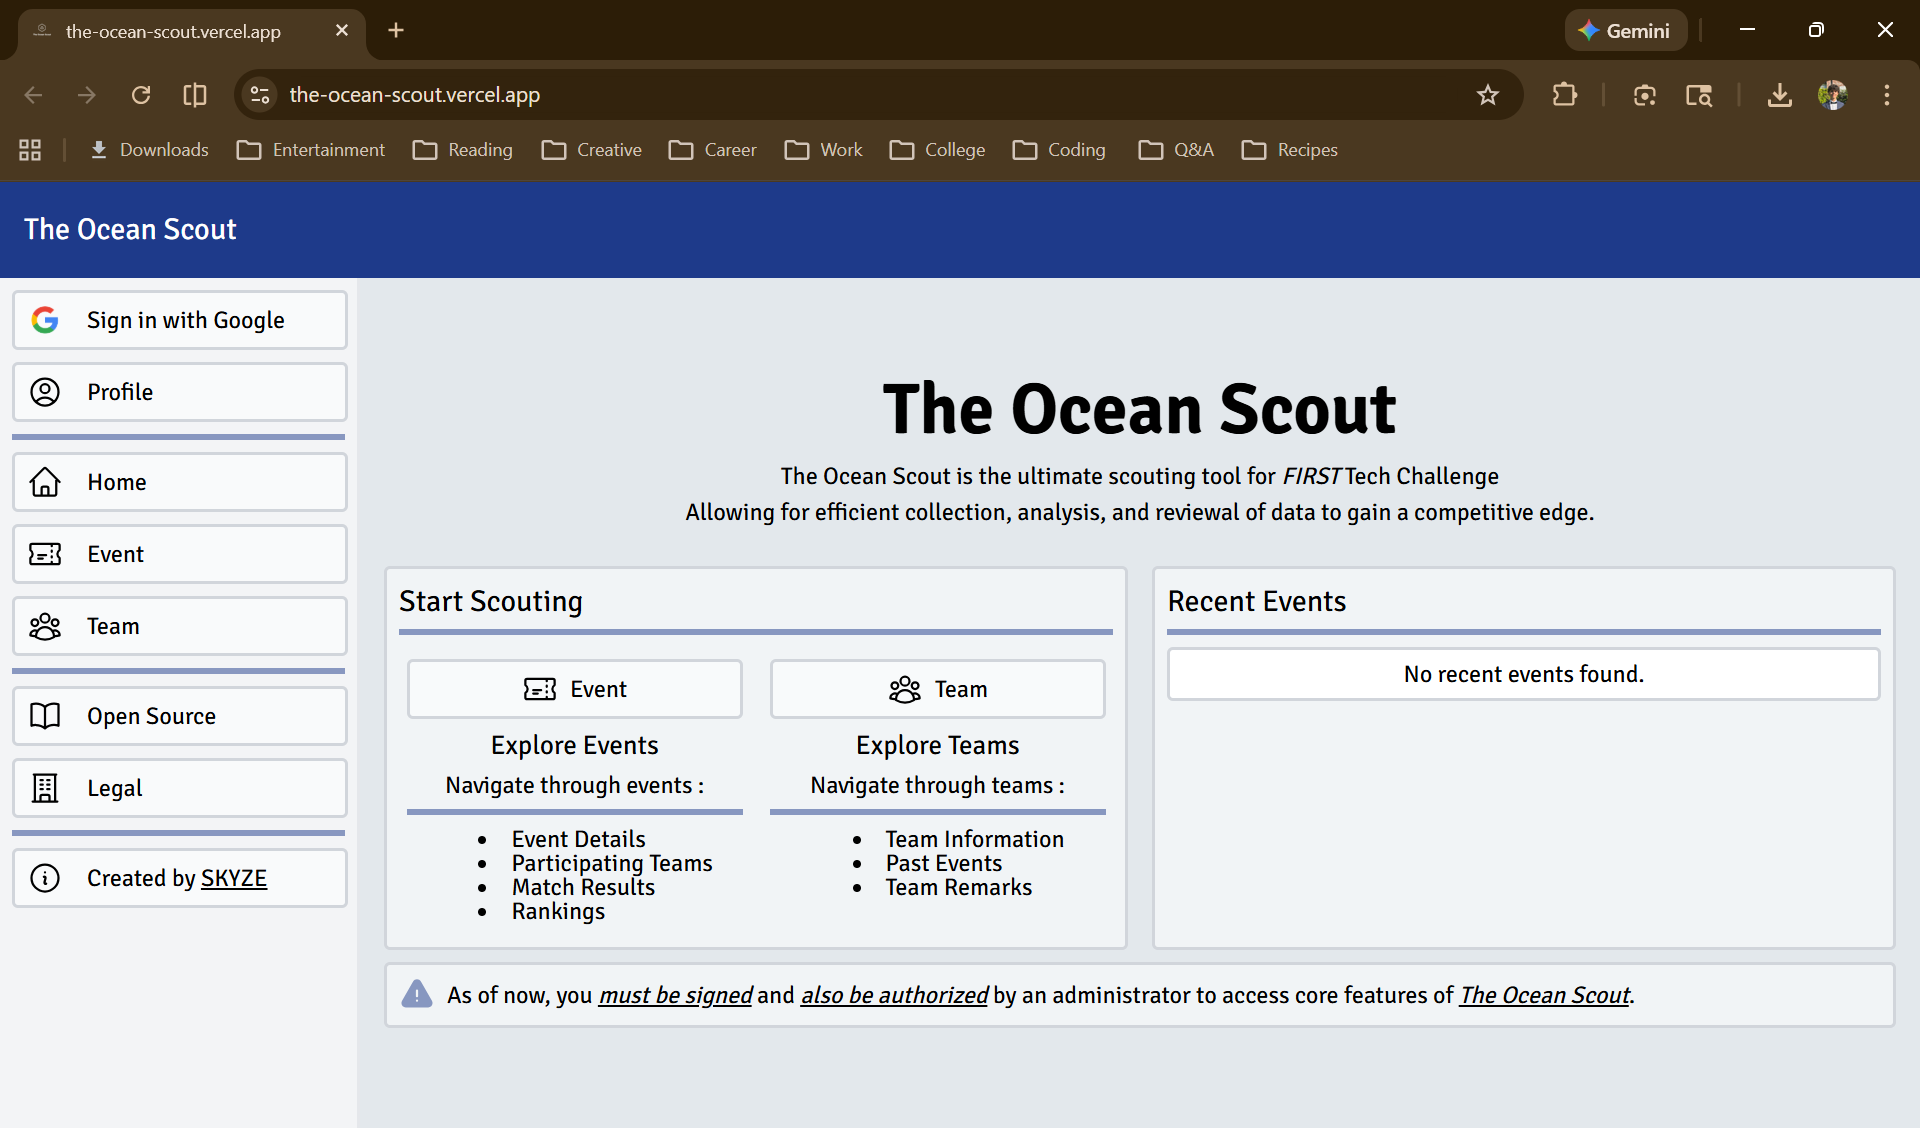Click the people icon in Start Scouting Team button

coord(905,689)
